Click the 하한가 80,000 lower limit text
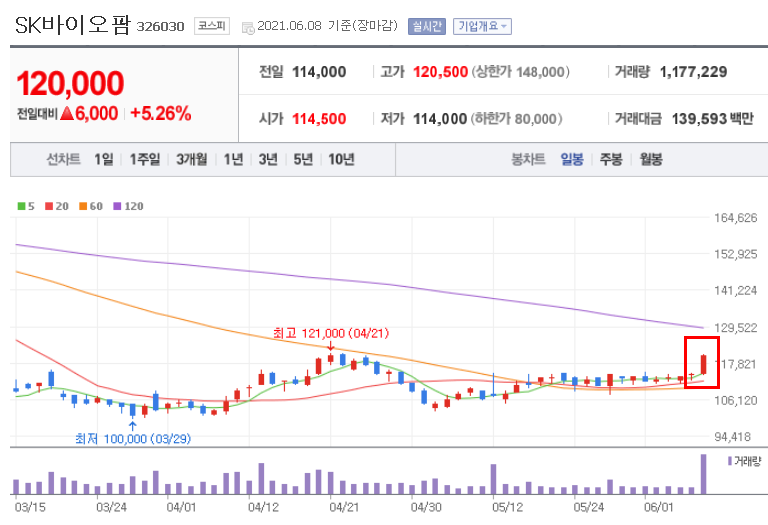This screenshot has height=525, width=768. click(x=516, y=119)
